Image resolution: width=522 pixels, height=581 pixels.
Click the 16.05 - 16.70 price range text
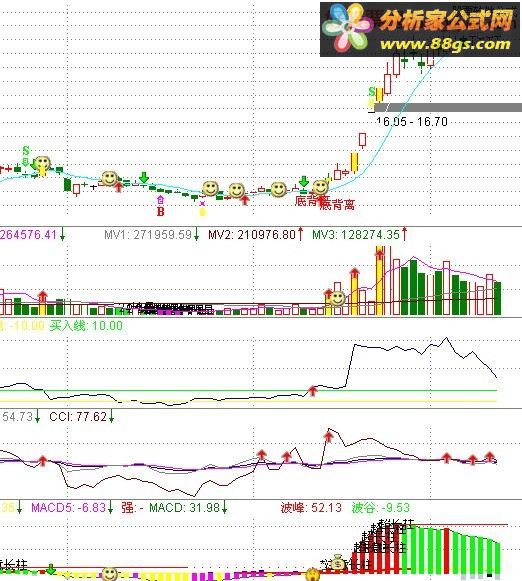[x=412, y=122]
